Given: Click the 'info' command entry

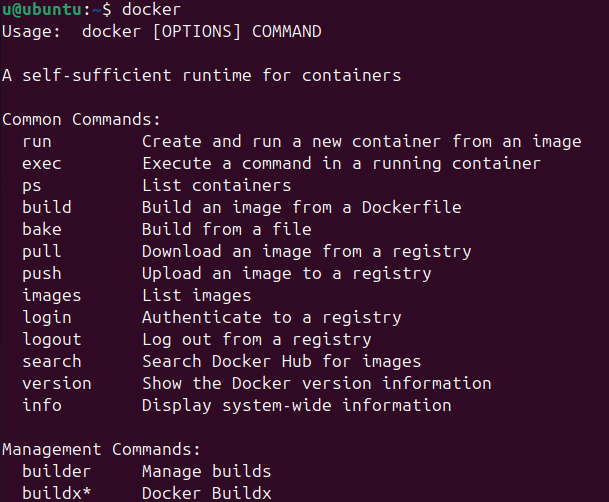Looking at the screenshot, I should pyautogui.click(x=42, y=405).
